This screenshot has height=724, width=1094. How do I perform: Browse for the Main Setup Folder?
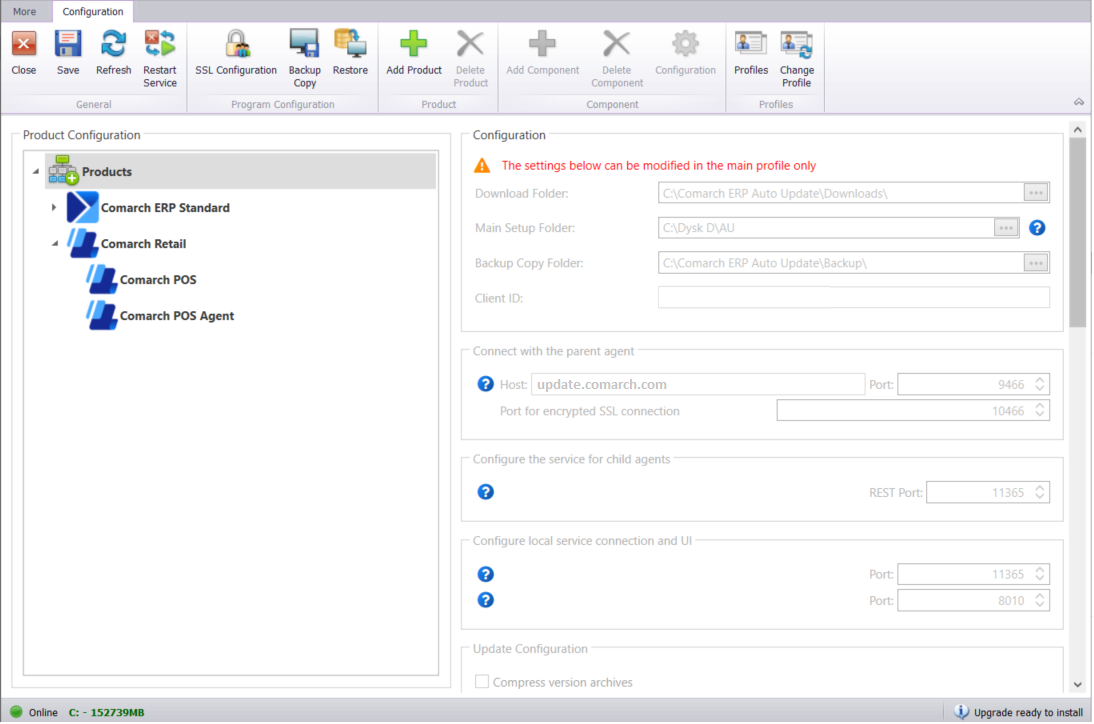pyautogui.click(x=1005, y=228)
